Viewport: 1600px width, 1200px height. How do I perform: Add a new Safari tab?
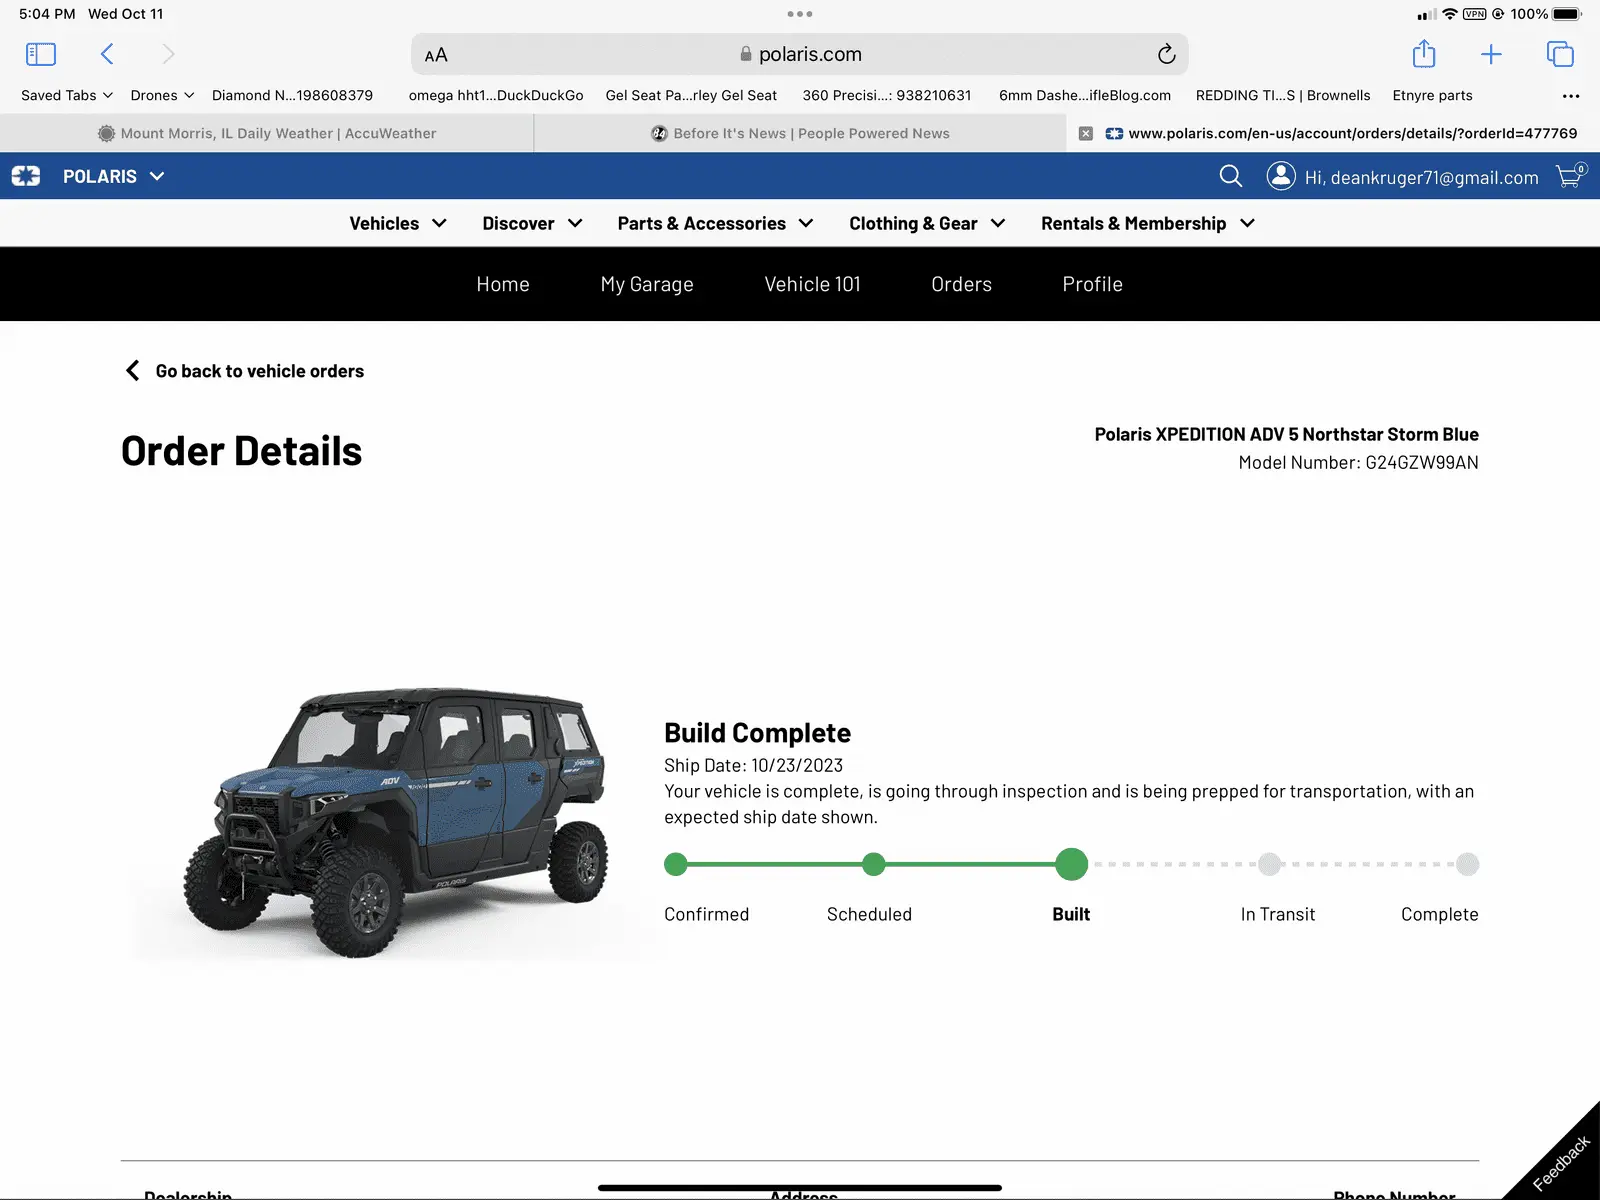click(1491, 54)
